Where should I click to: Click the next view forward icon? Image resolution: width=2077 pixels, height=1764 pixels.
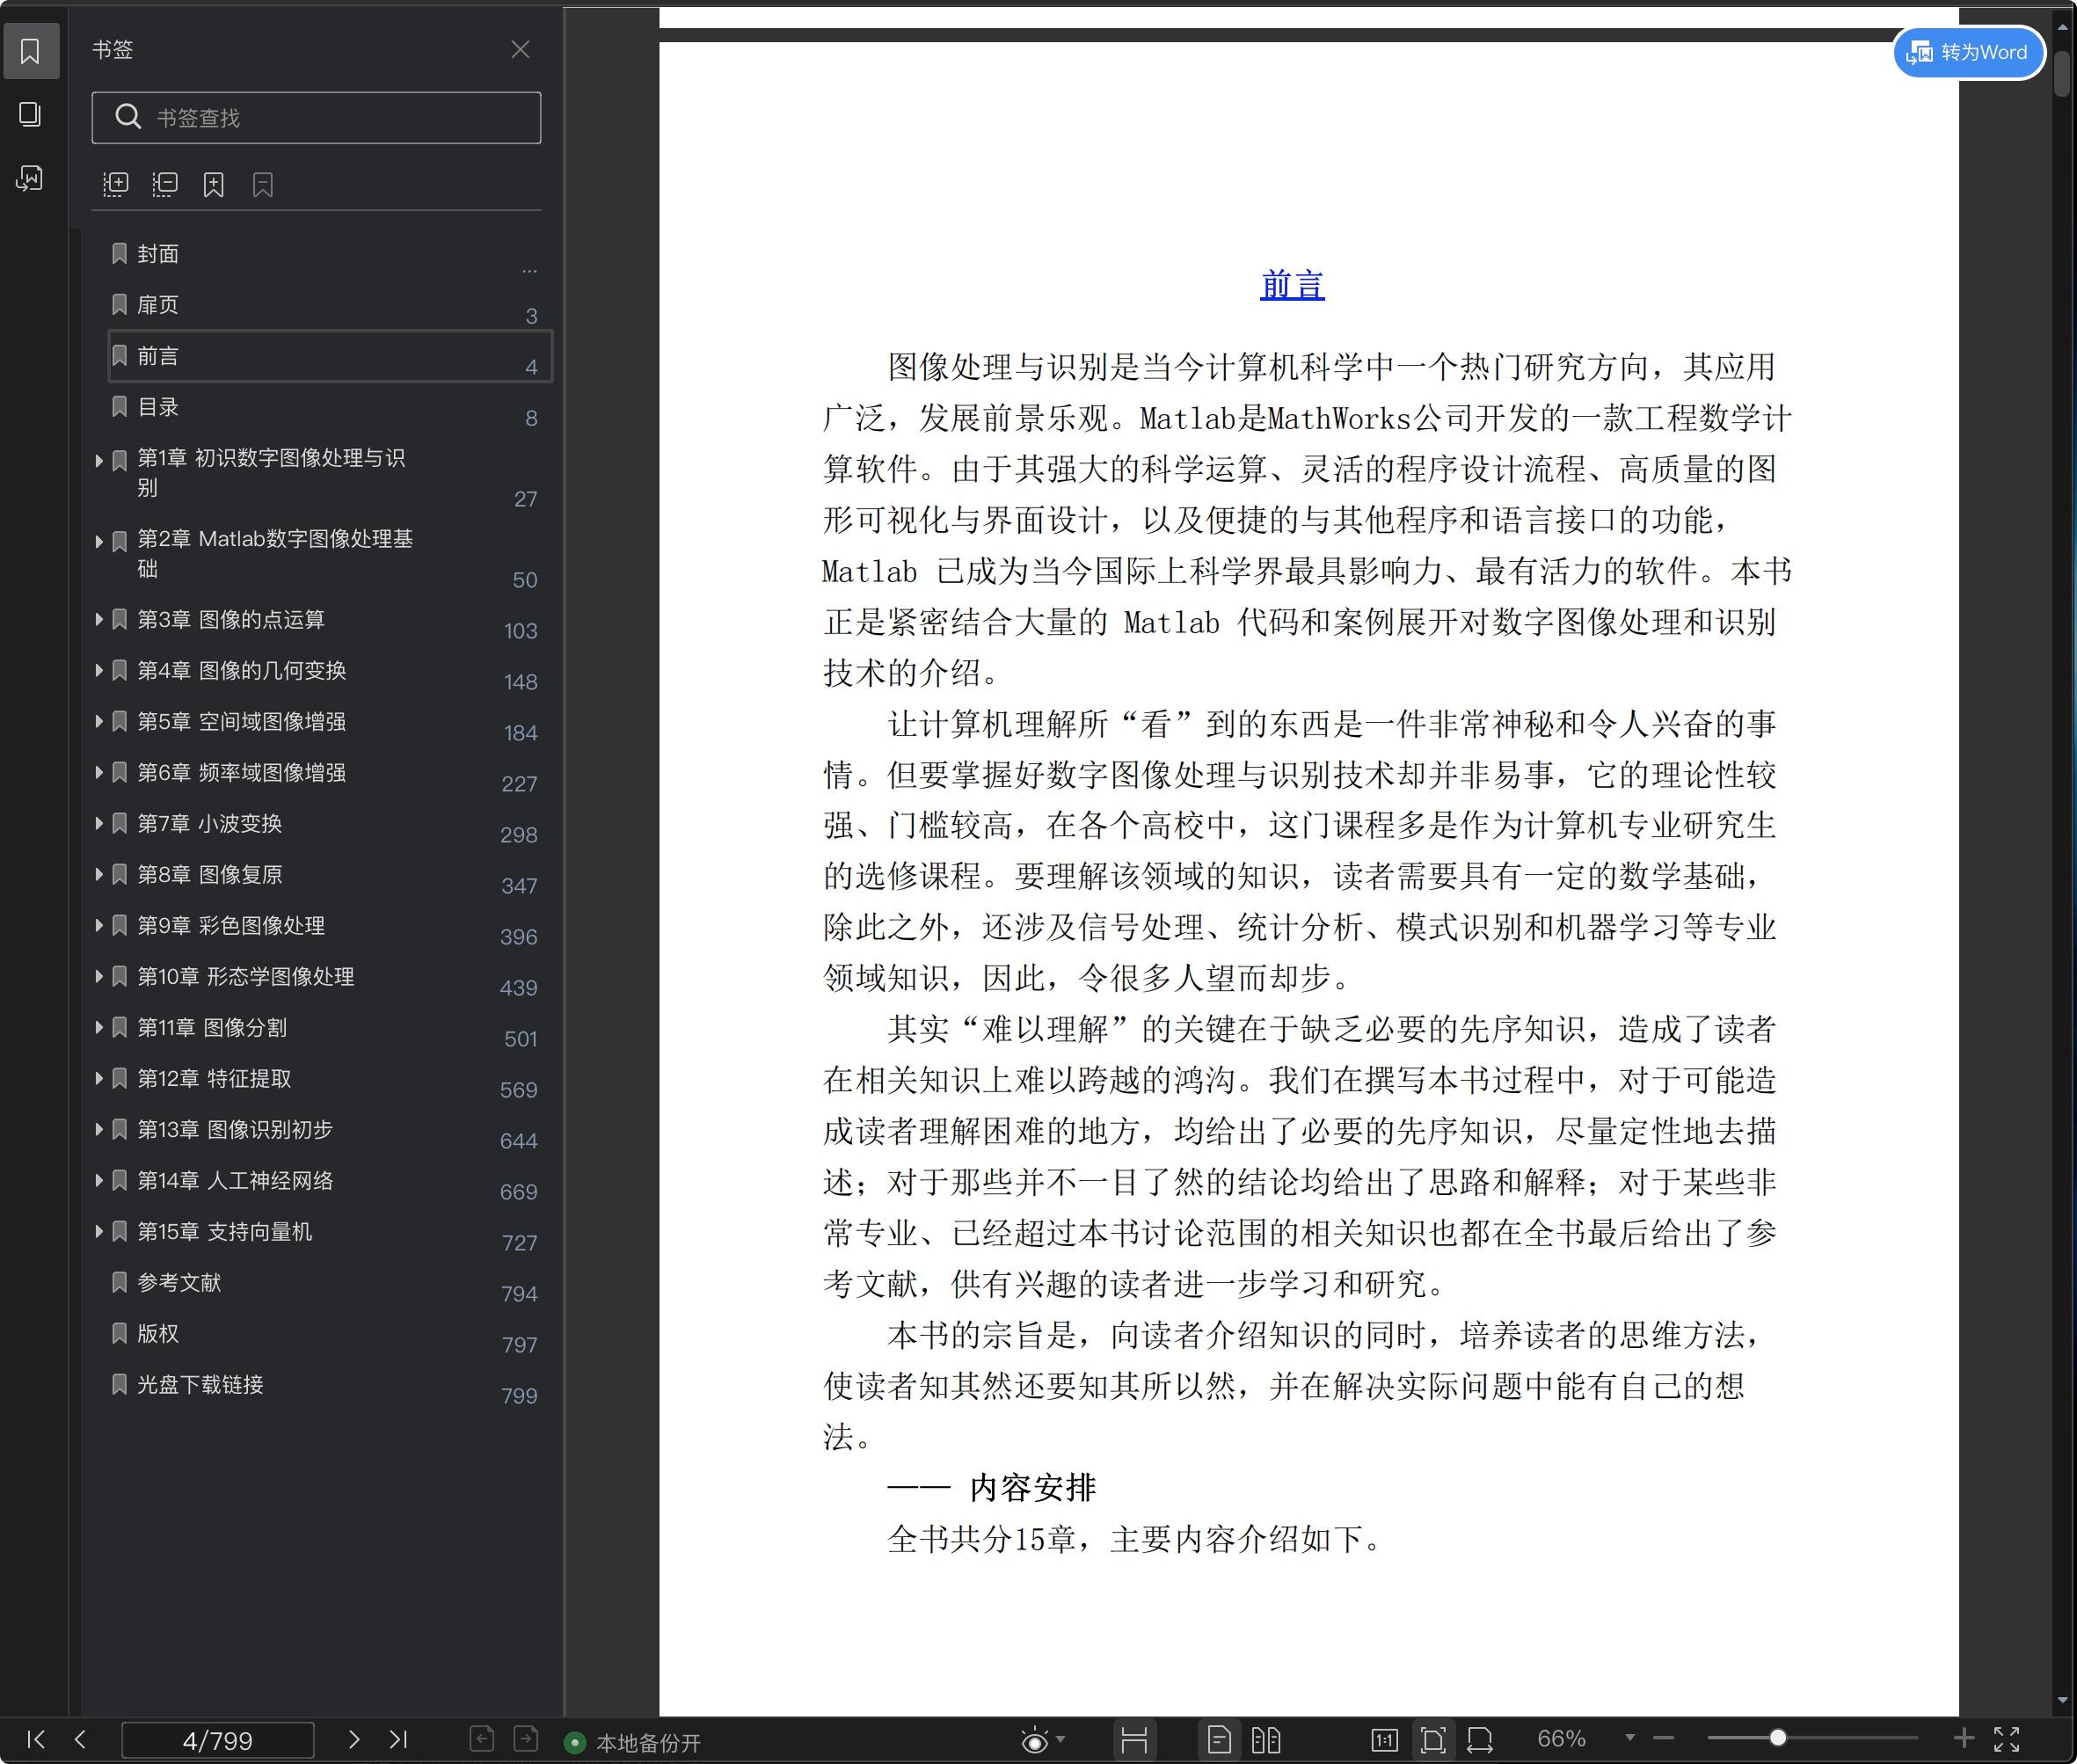pyautogui.click(x=526, y=1739)
